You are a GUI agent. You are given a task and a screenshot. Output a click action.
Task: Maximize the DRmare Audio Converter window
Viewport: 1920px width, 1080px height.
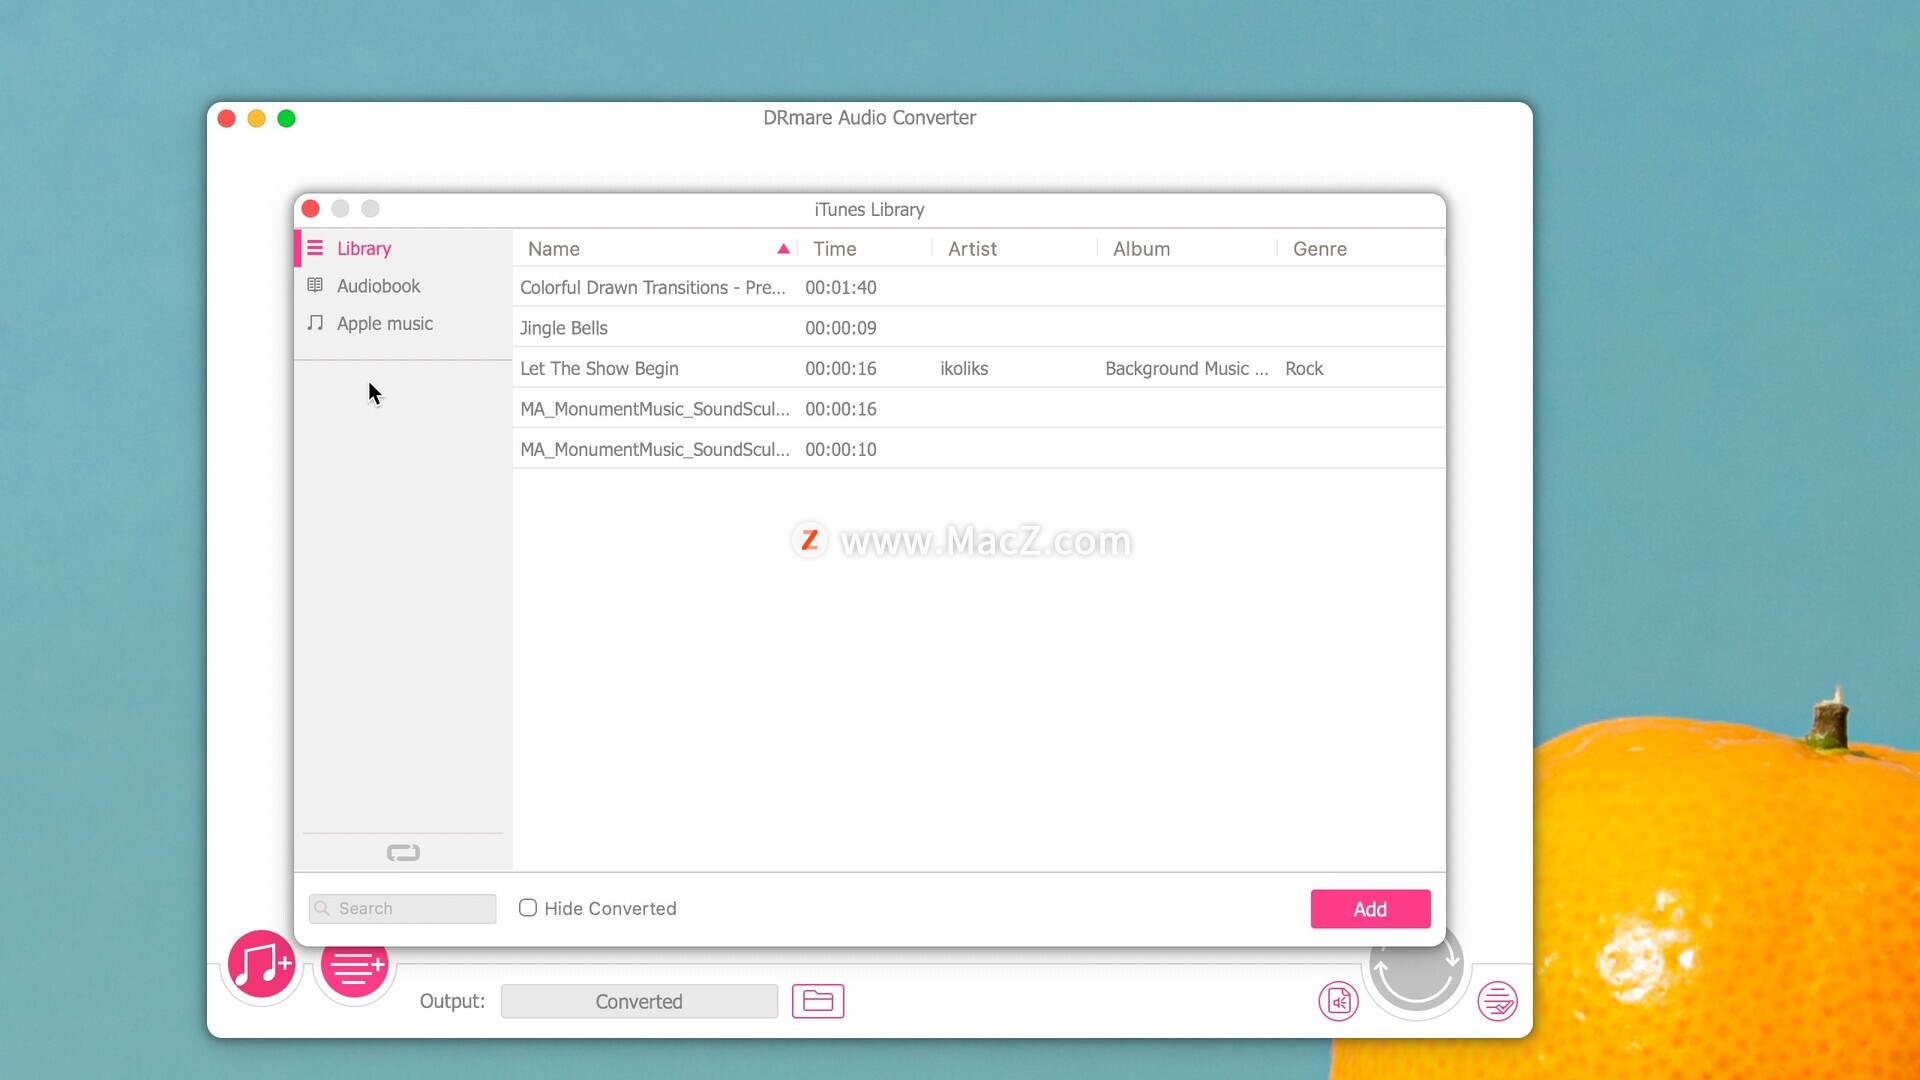coord(286,118)
